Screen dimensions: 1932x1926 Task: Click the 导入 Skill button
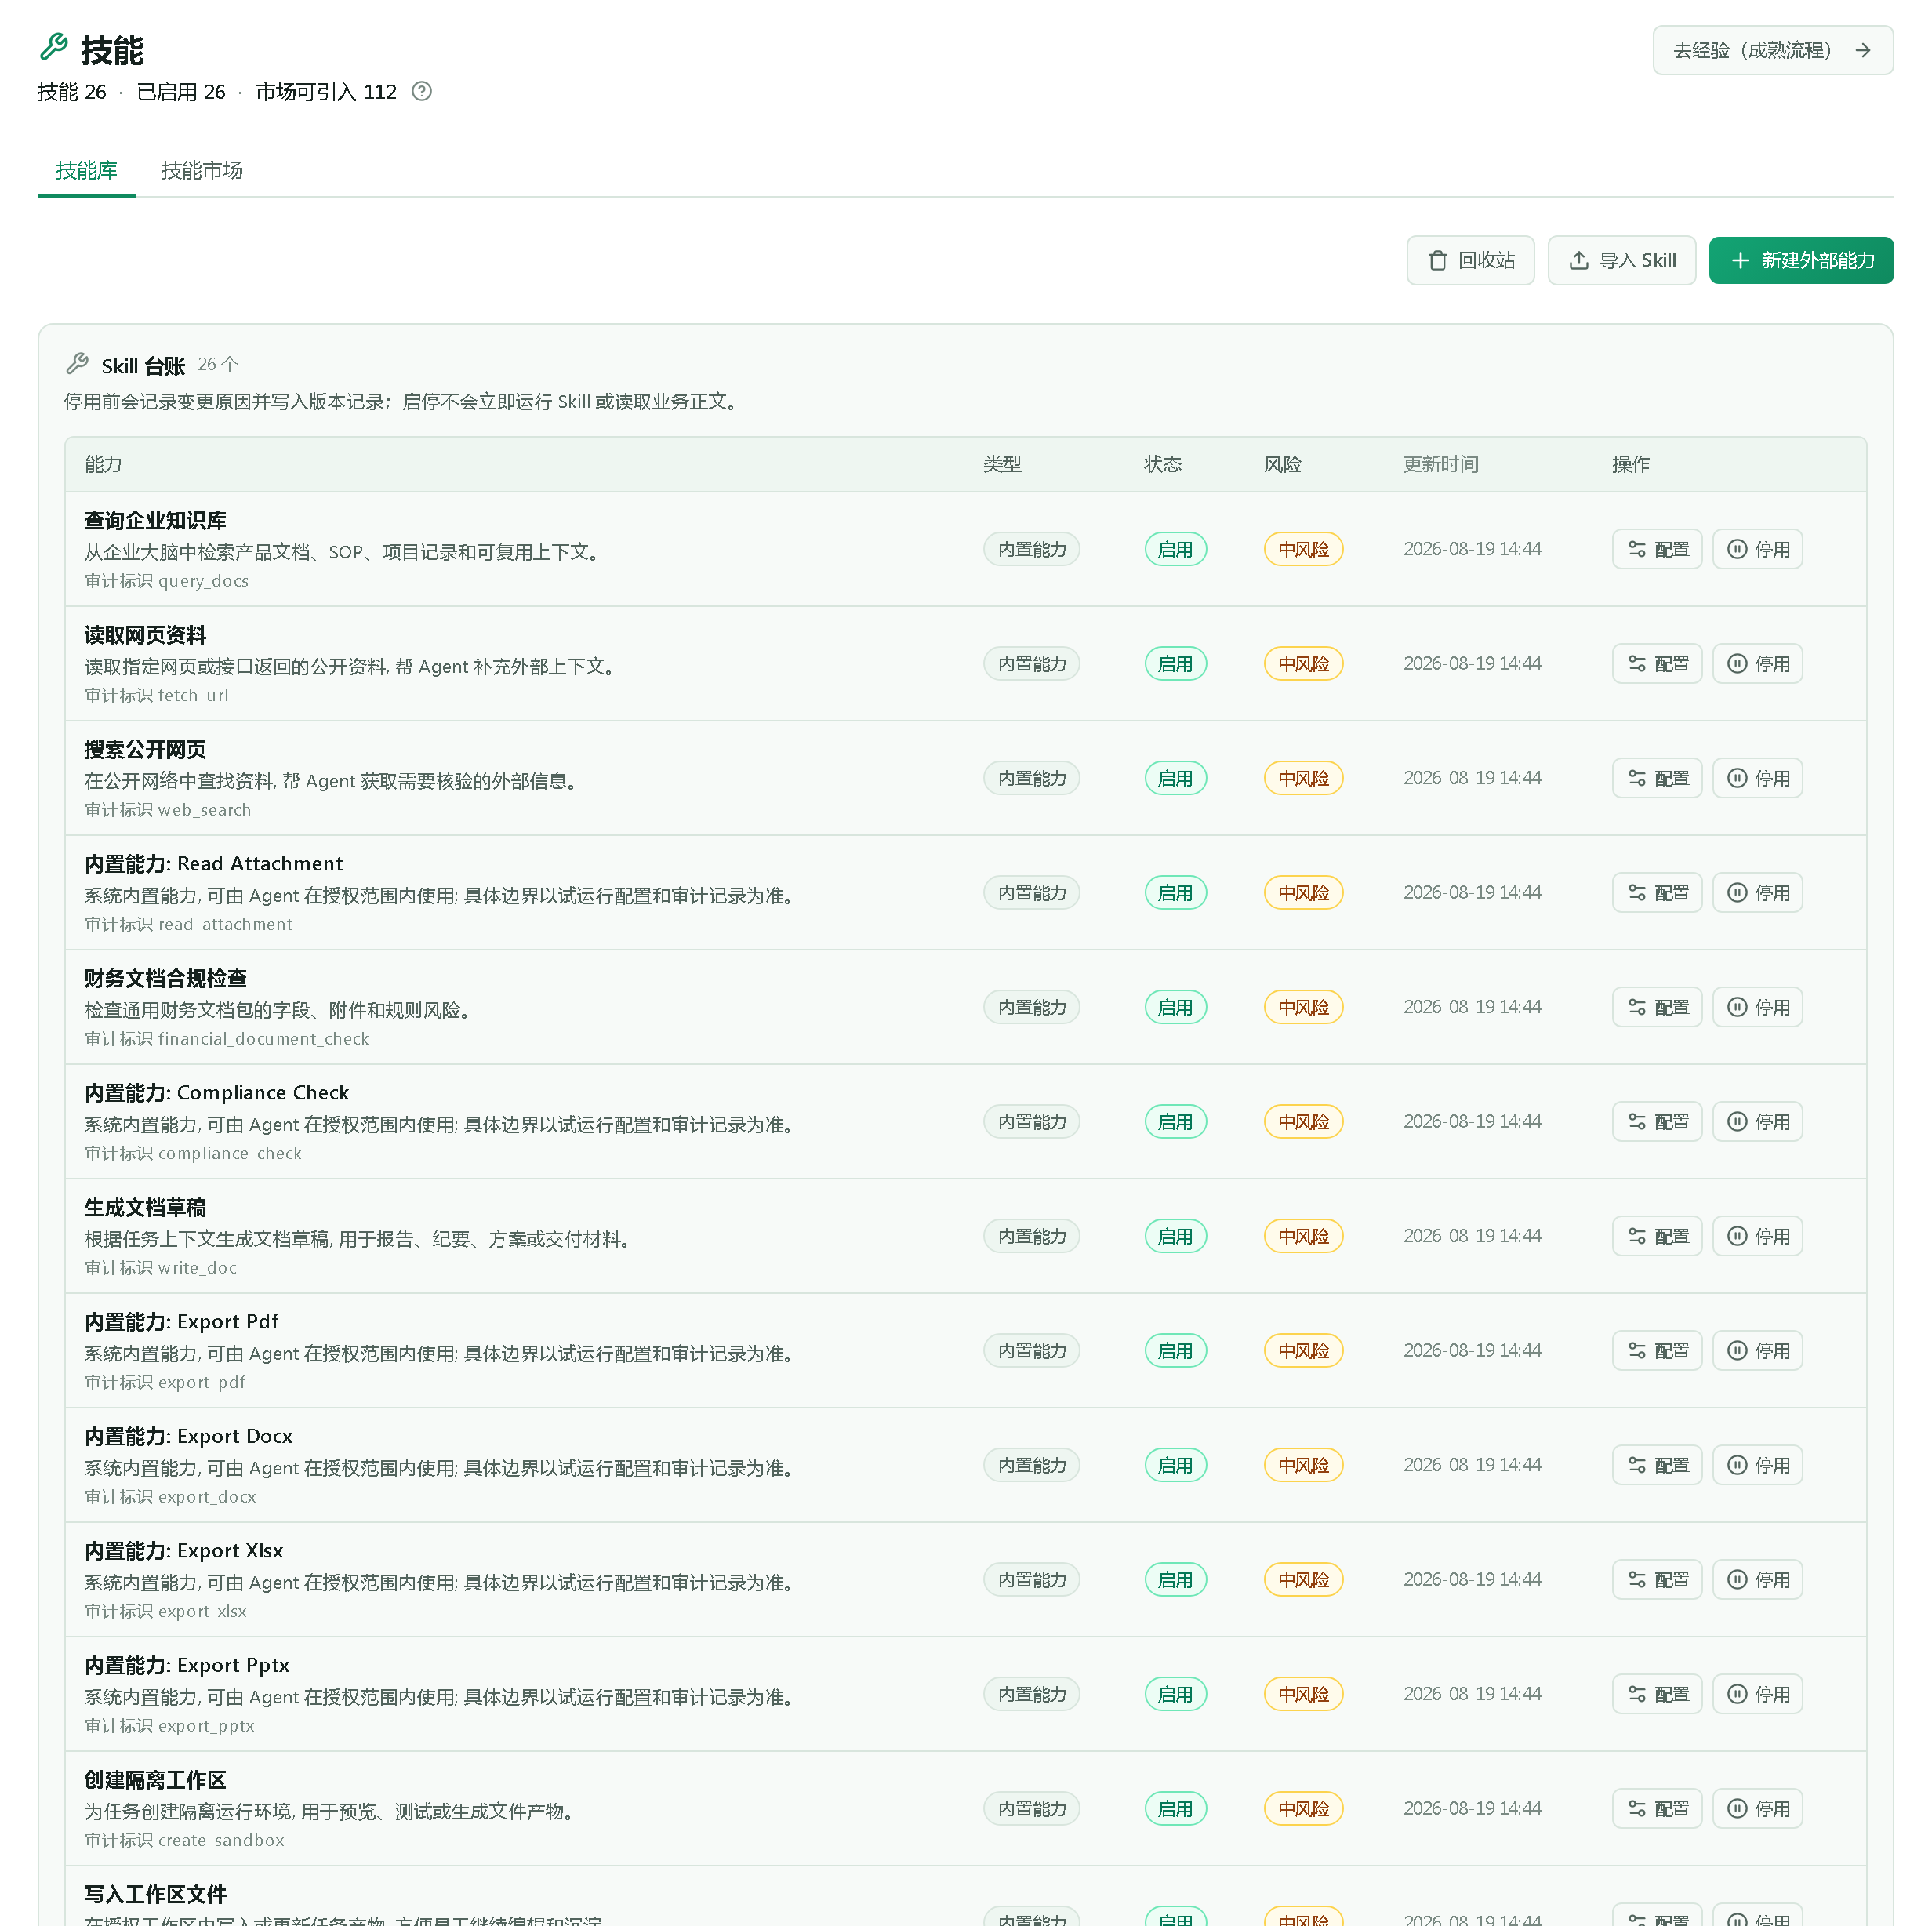[x=1622, y=260]
